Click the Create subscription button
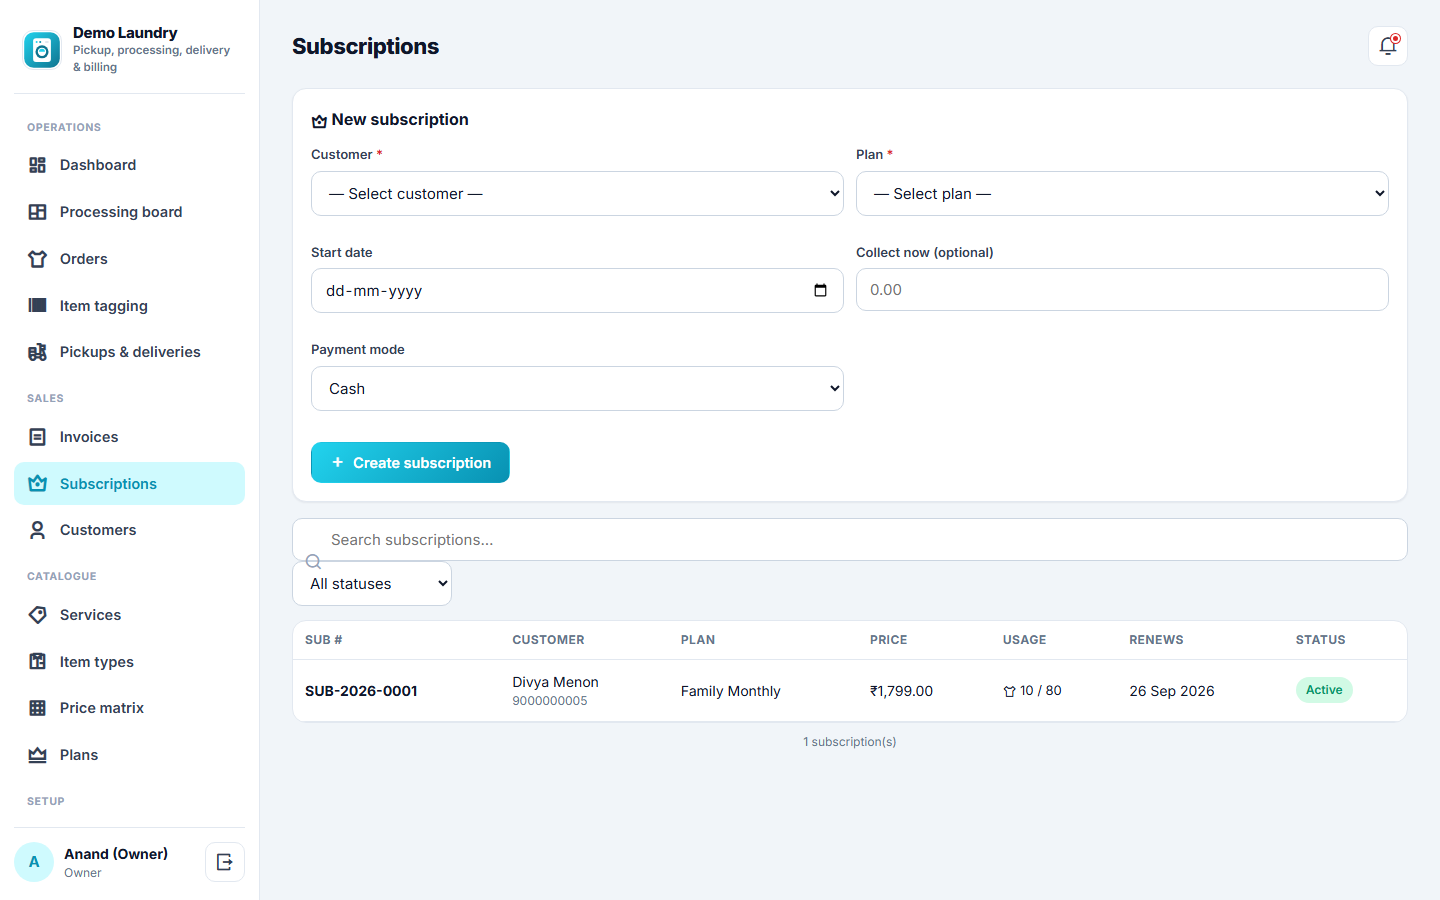The image size is (1440, 900). (410, 463)
